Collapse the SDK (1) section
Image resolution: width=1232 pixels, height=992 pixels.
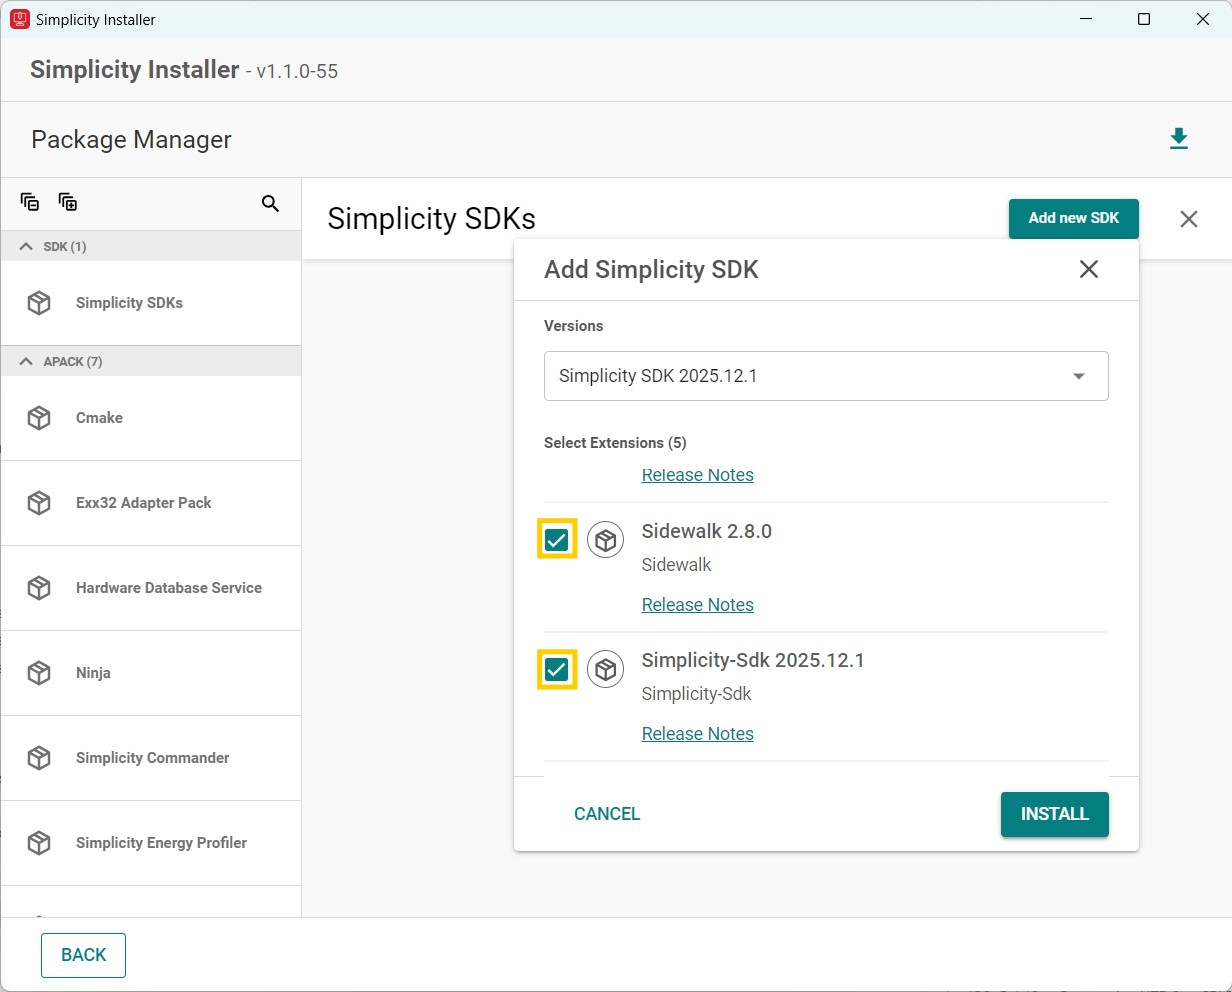pos(24,246)
